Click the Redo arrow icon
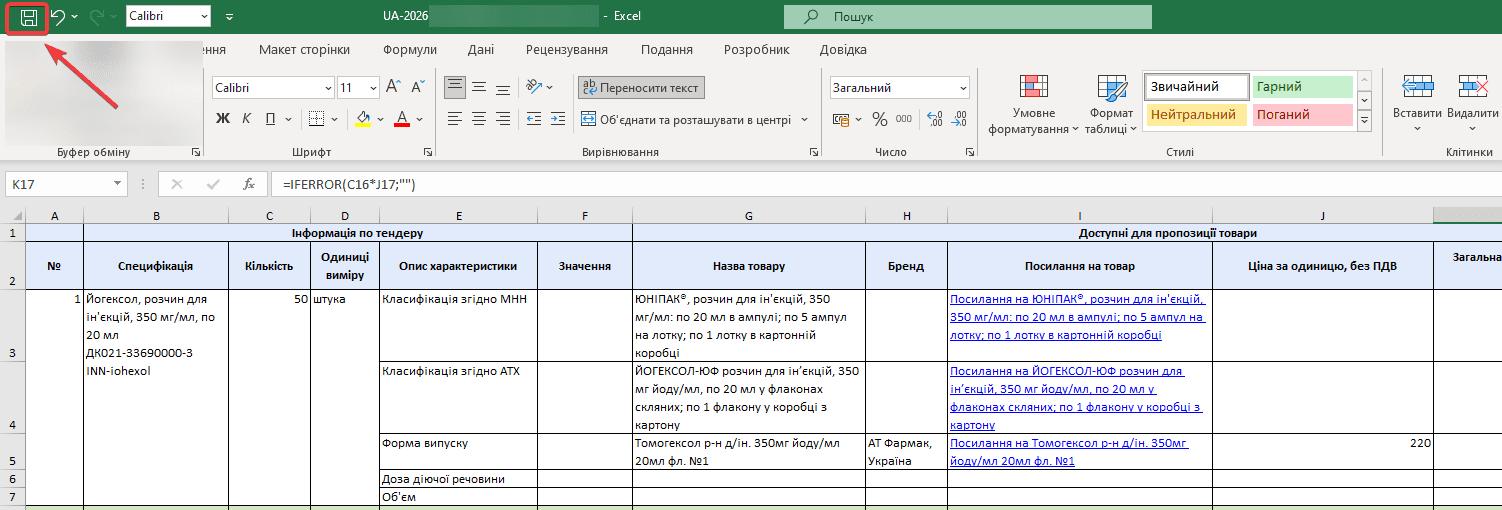Image resolution: width=1502 pixels, height=510 pixels. tap(98, 17)
